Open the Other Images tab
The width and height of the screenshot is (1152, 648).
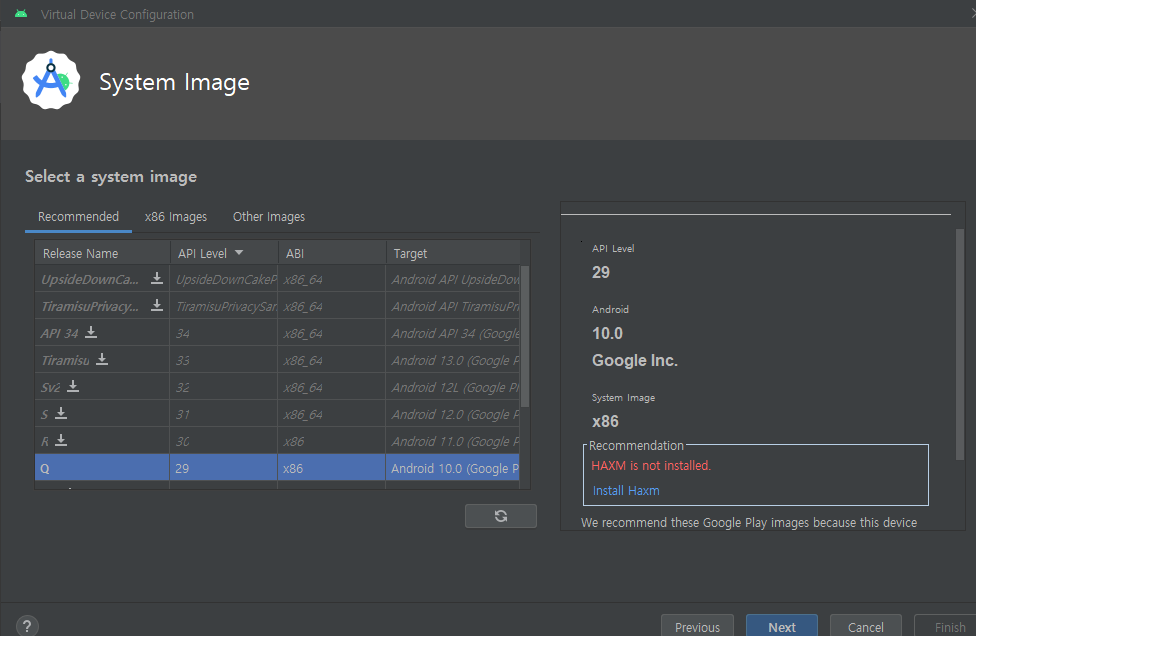pyautogui.click(x=269, y=217)
